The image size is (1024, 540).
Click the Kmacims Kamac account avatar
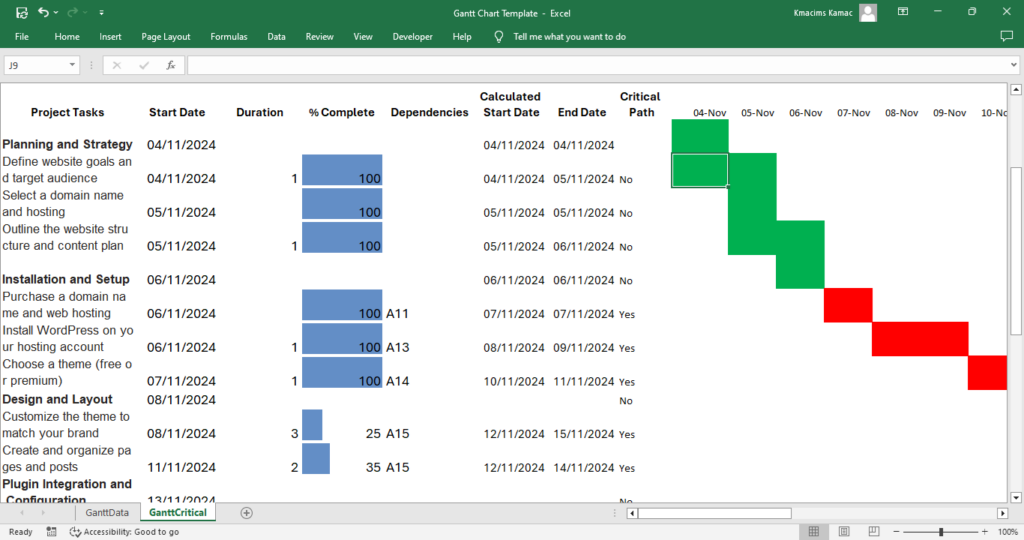pyautogui.click(x=868, y=12)
